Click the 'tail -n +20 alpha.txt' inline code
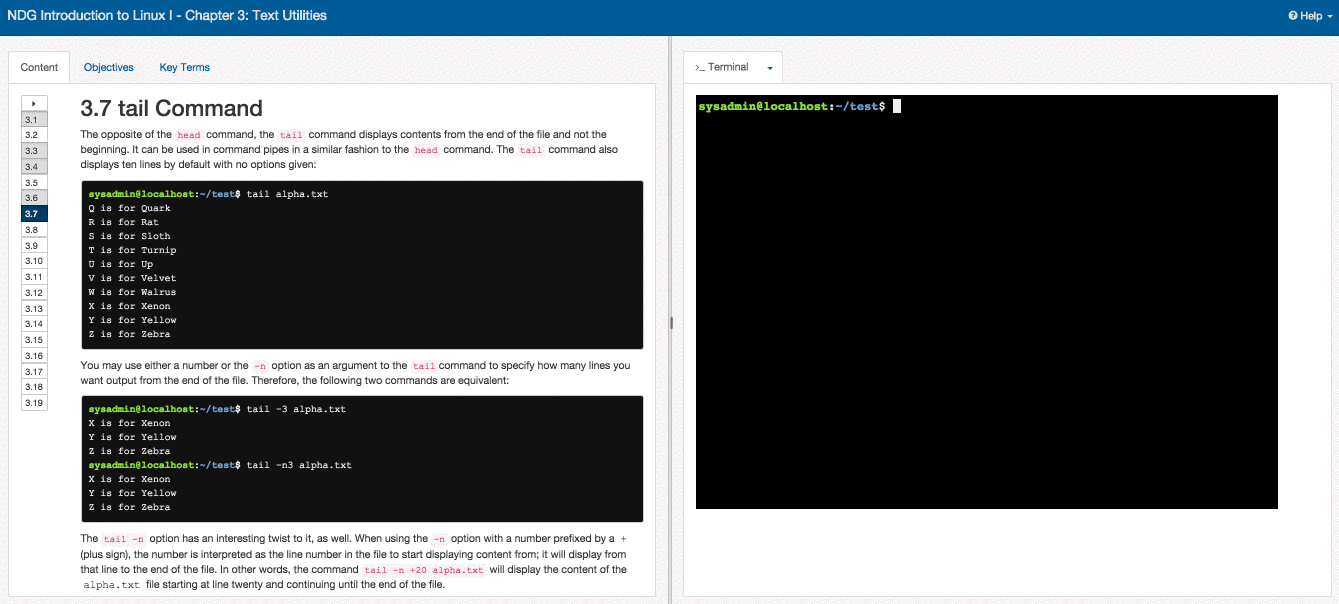Viewport: 1339px width, 604px height. (x=424, y=570)
